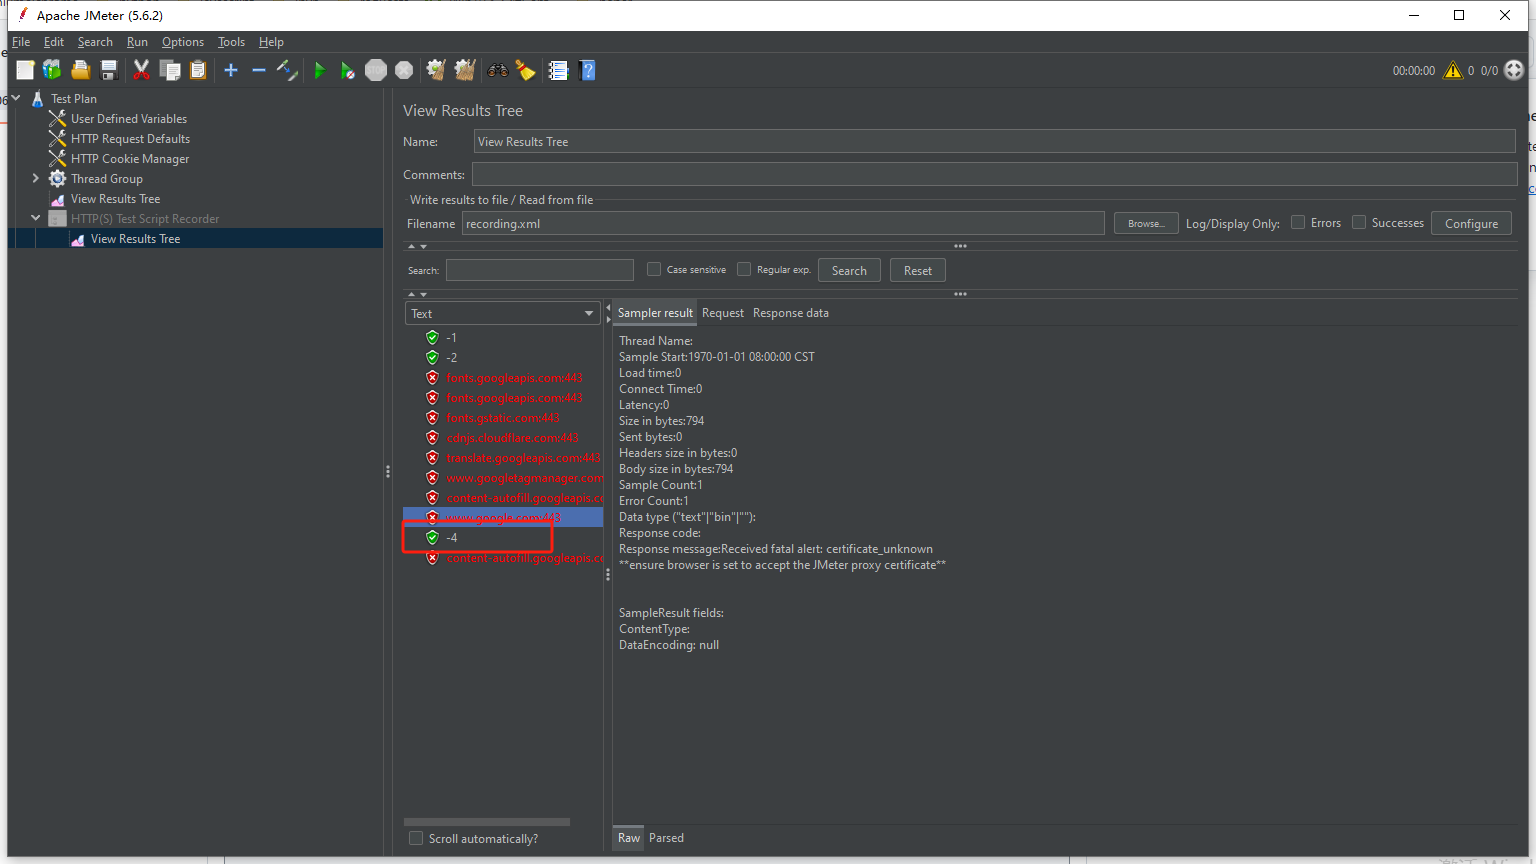
Task: Open the results renderer dropdown showing Text
Action: click(x=502, y=313)
